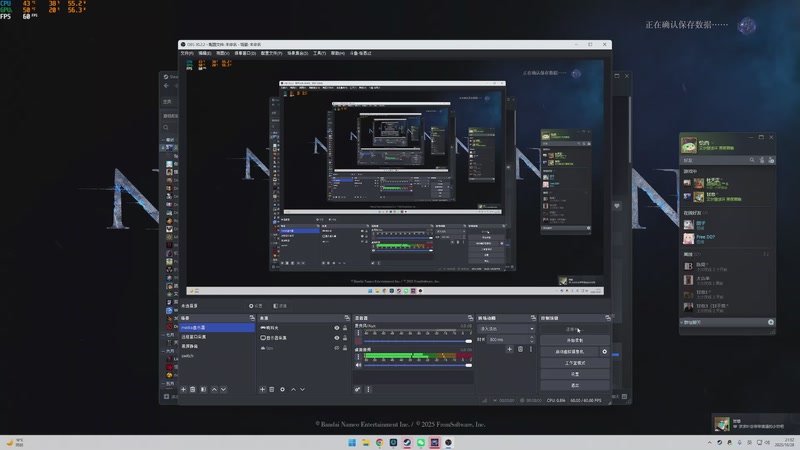Remove selected scene with Scenes trash icon
The image size is (800, 450).
pyautogui.click(x=193, y=389)
